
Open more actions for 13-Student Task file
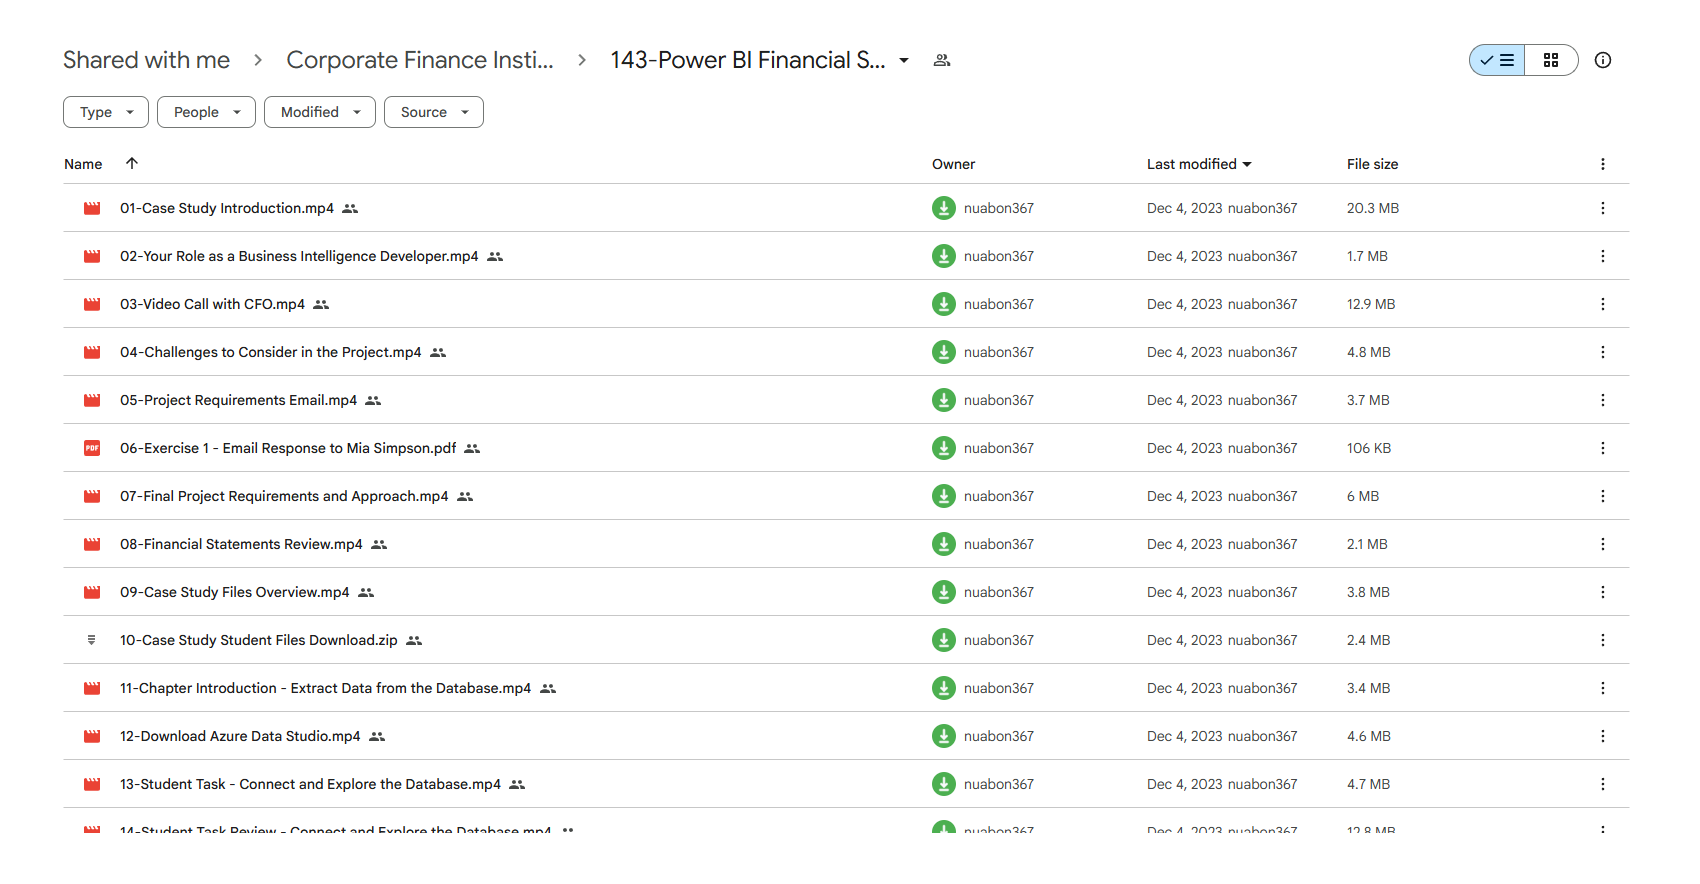click(x=1603, y=784)
